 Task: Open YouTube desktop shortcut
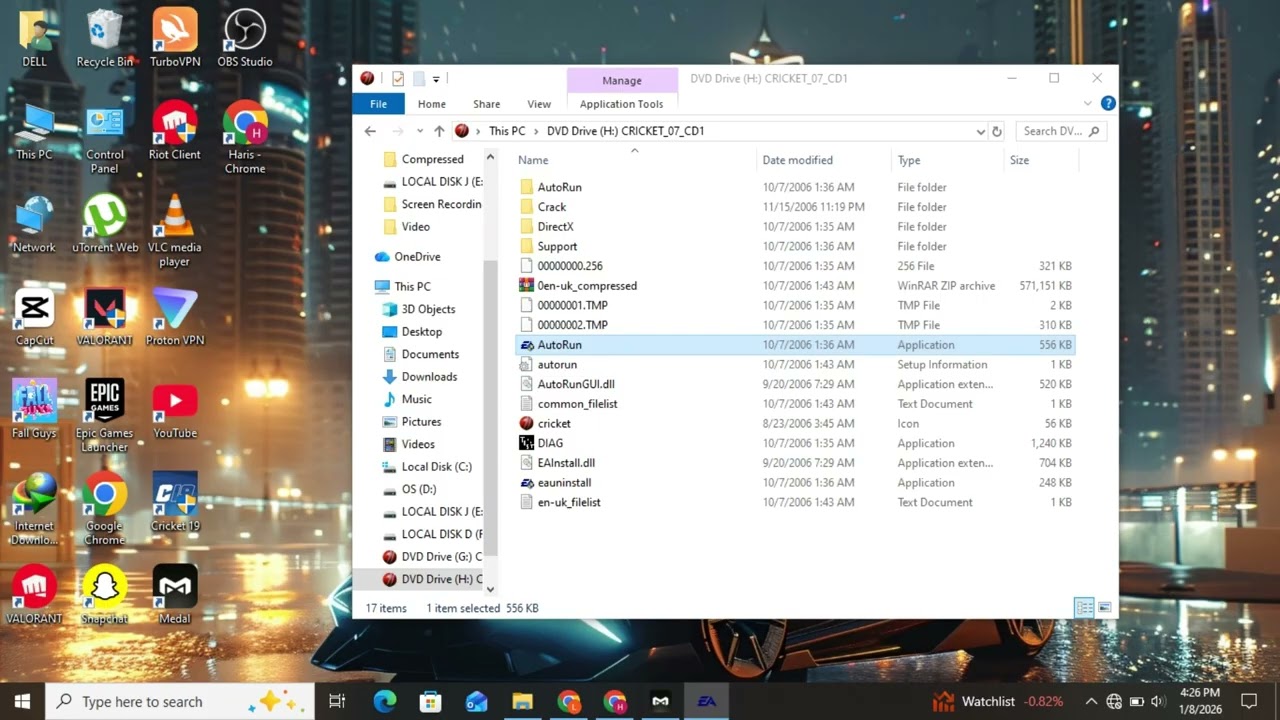click(x=175, y=410)
